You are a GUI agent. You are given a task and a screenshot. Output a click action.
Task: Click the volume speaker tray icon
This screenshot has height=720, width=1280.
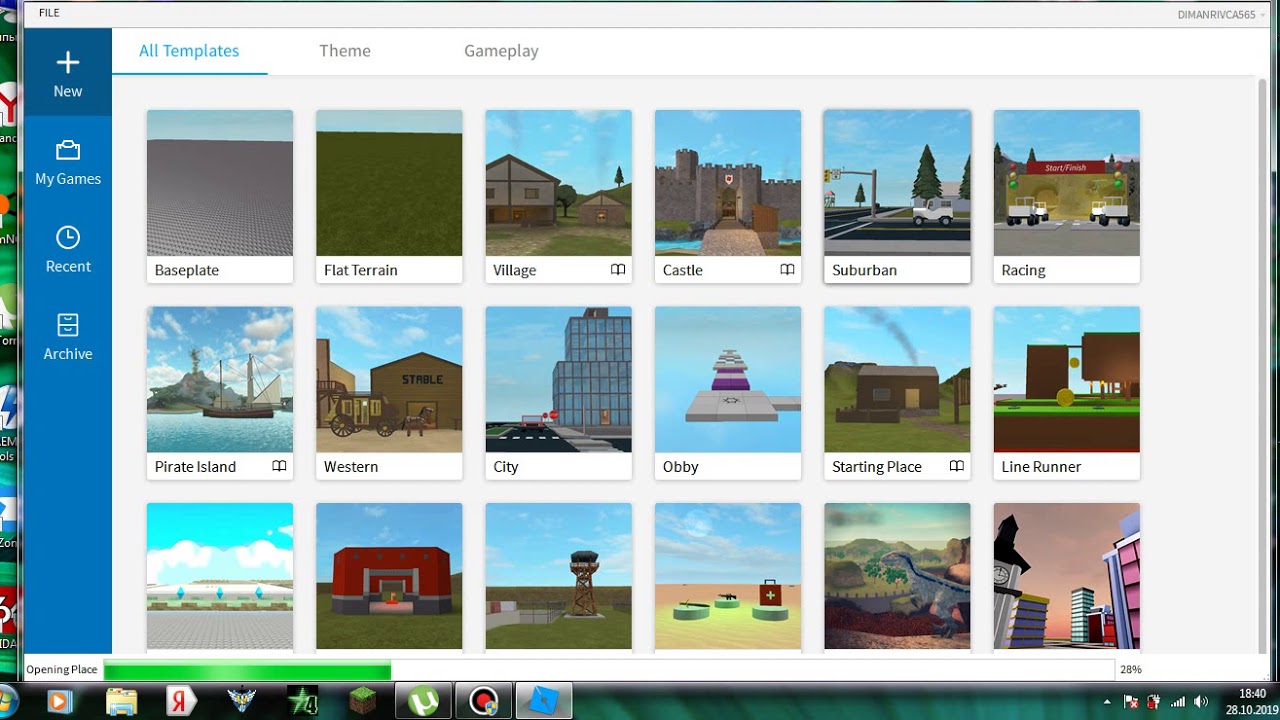point(1201,702)
